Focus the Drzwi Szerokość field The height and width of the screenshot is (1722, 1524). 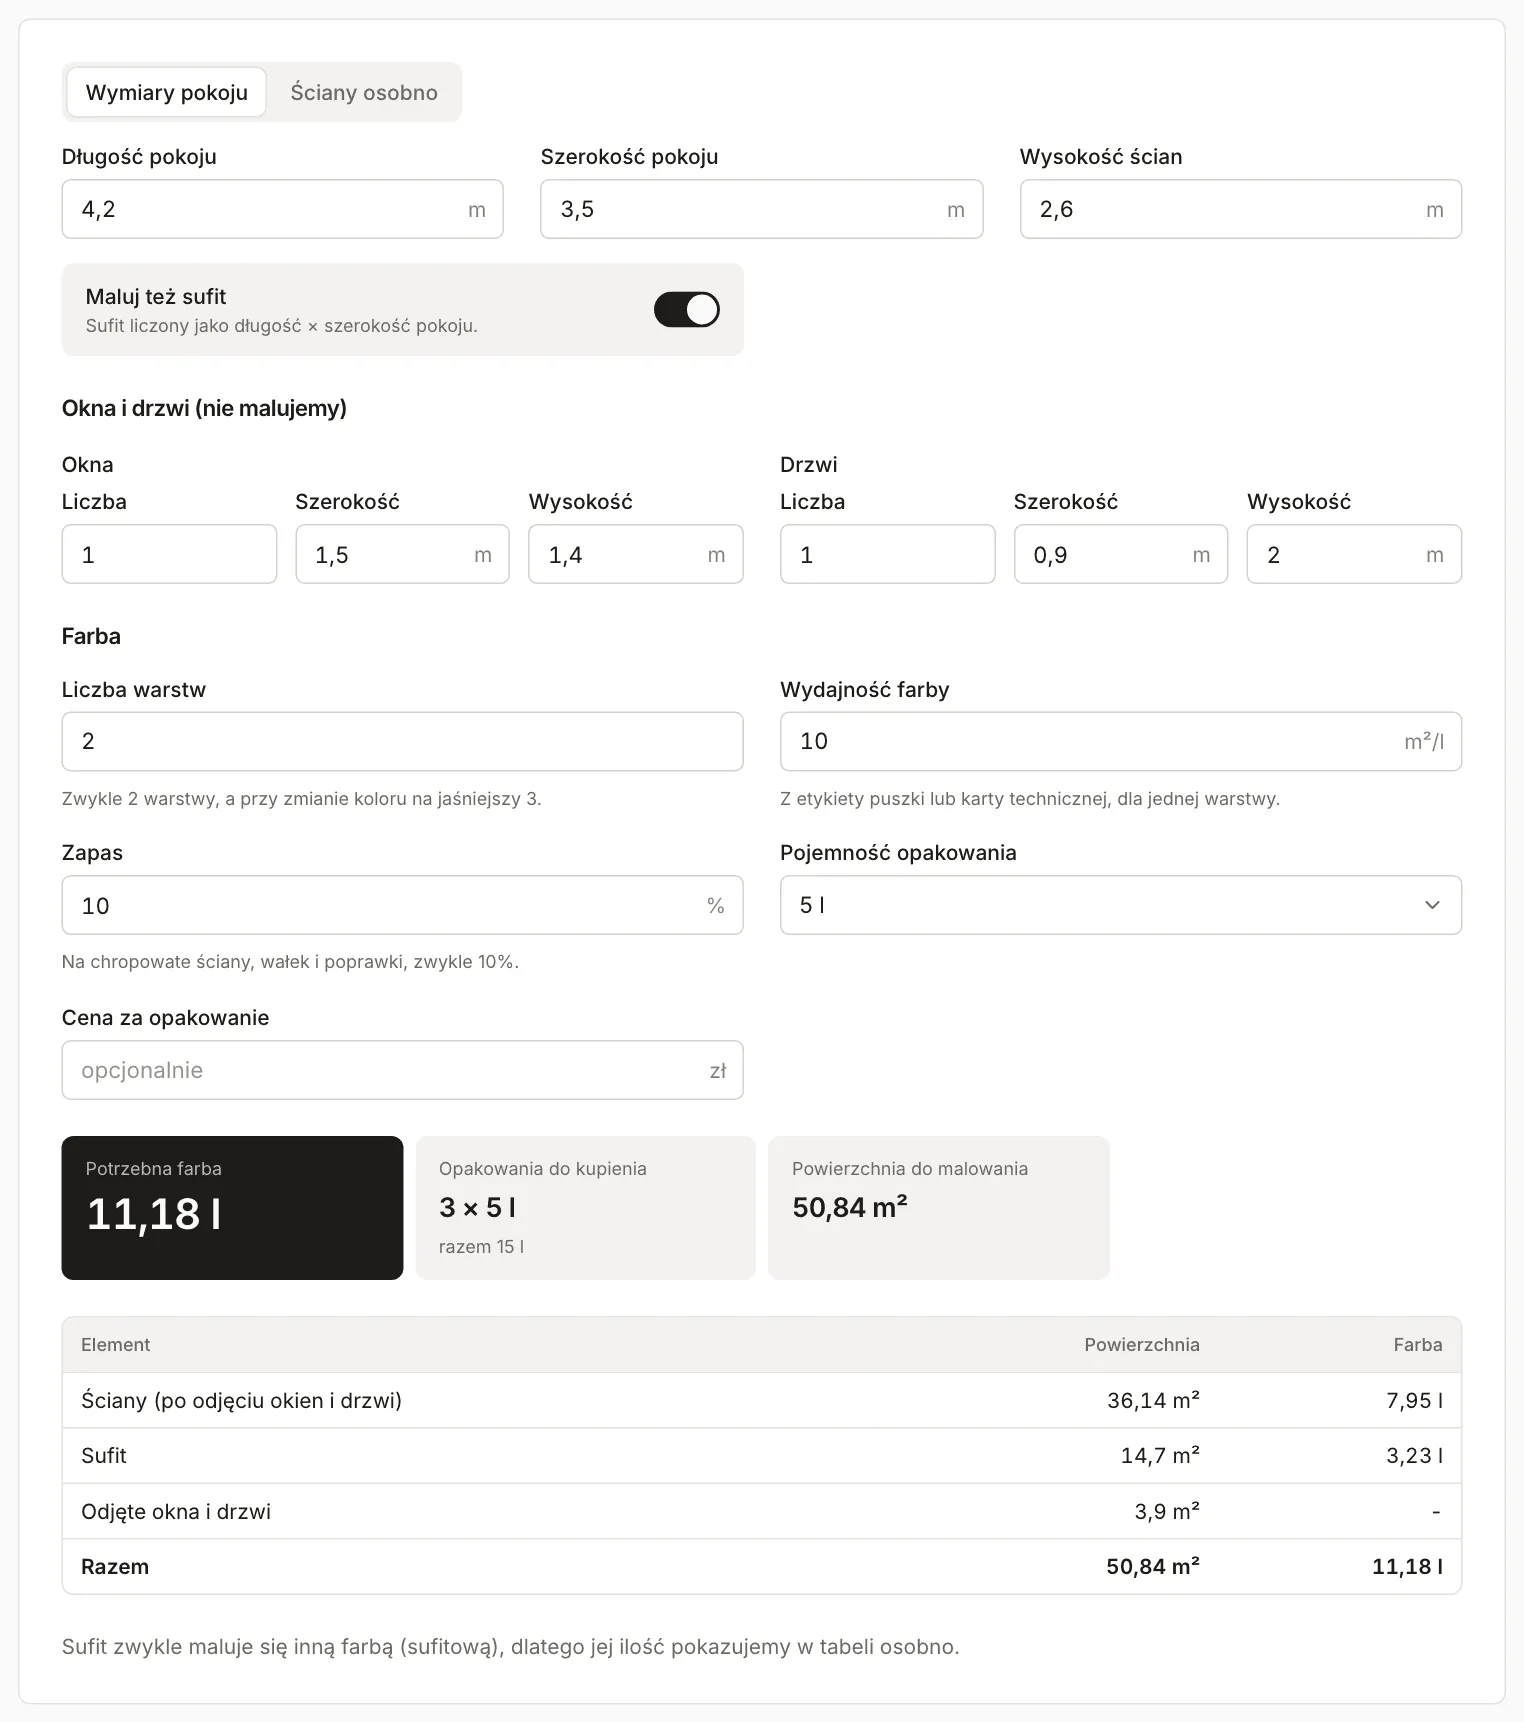1121,554
